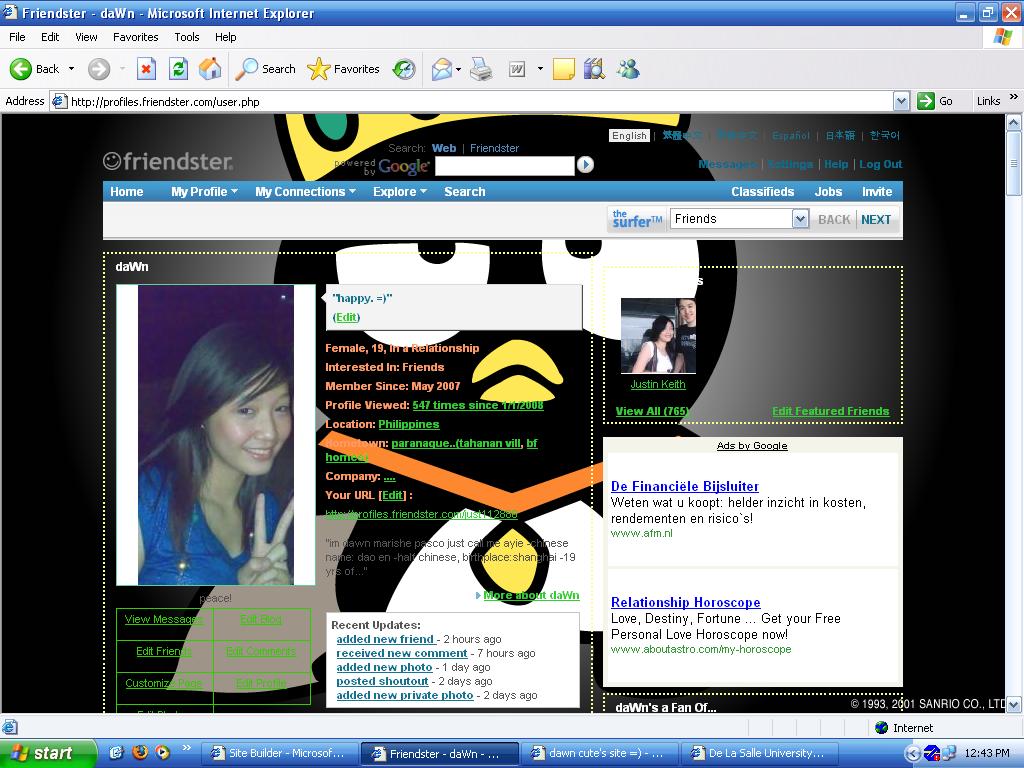Edit the 'happy. =)' shoutout via Edit link
Viewport: 1024px width, 768px height.
[x=346, y=317]
